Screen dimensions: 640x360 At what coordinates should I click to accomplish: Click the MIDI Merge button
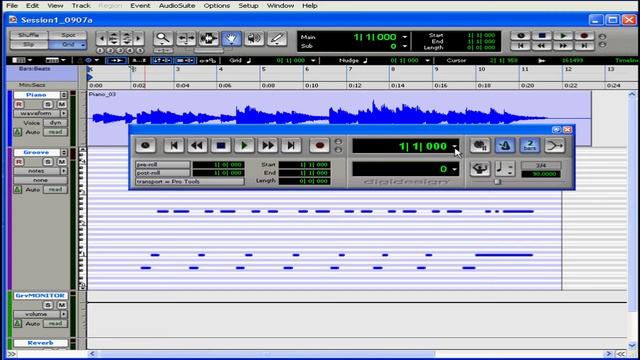(x=555, y=145)
